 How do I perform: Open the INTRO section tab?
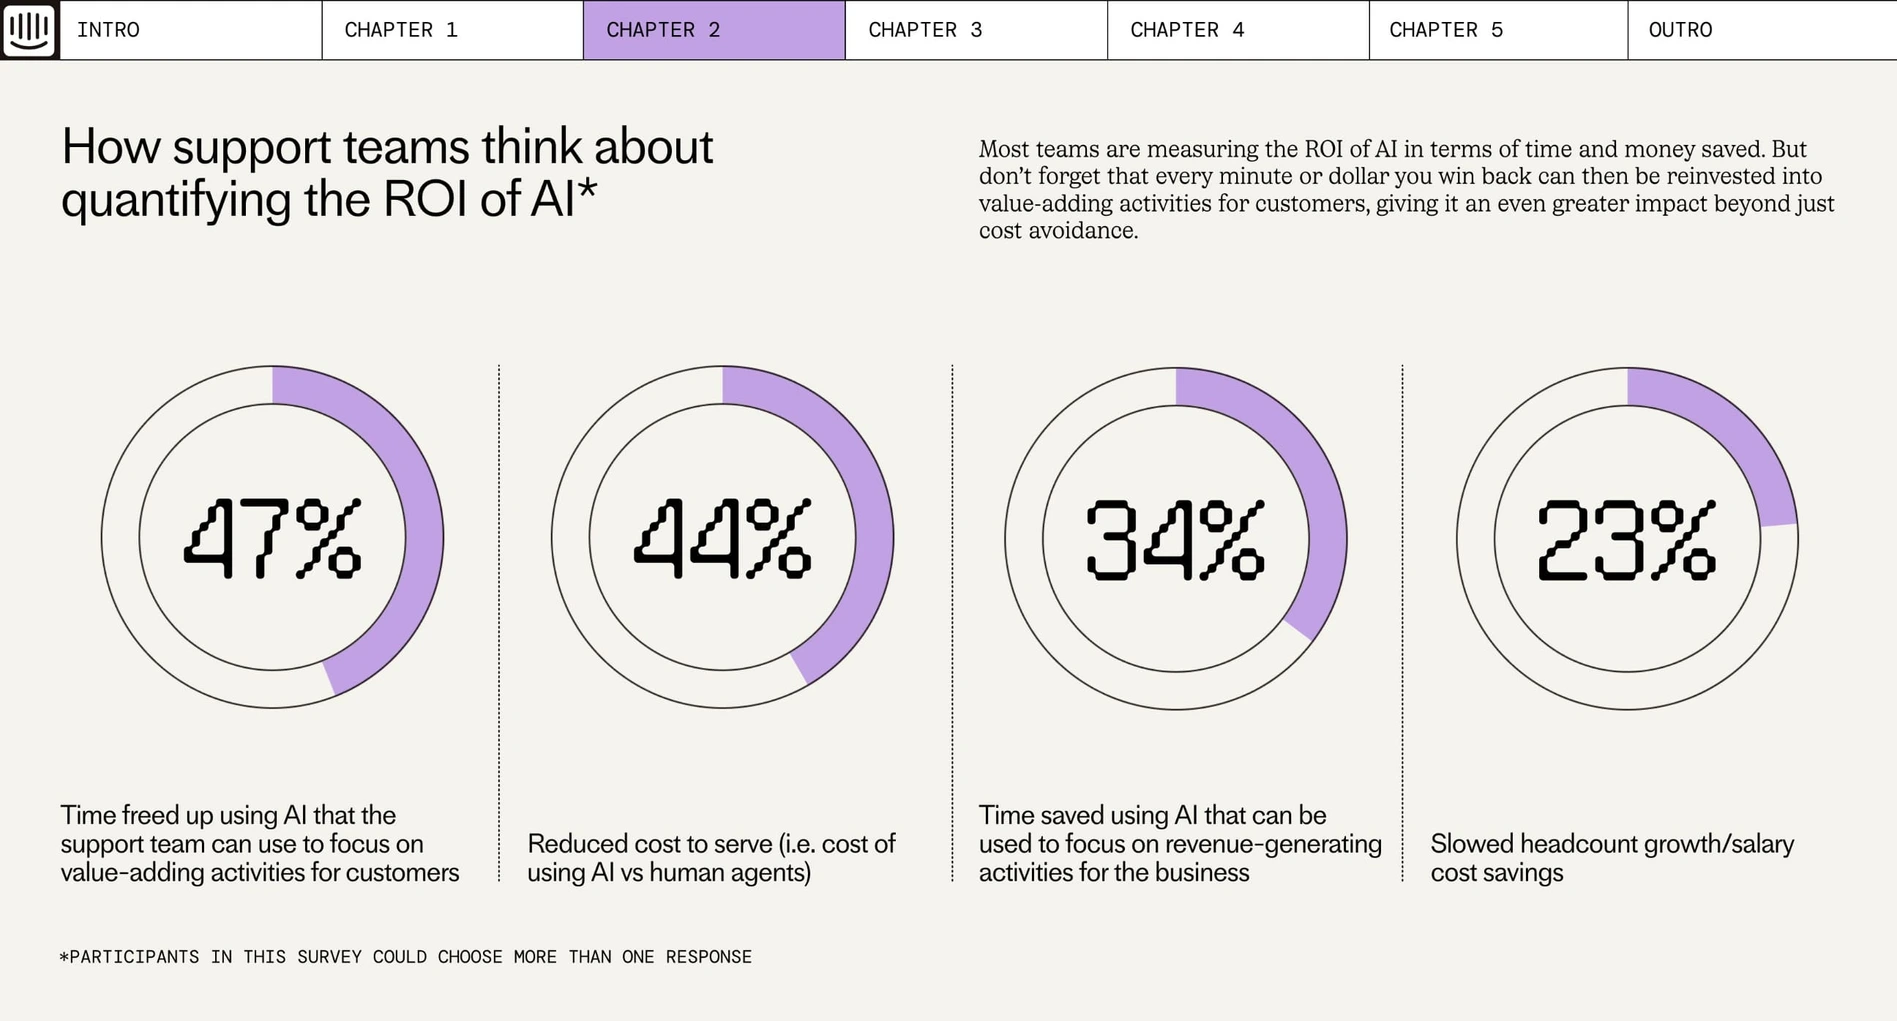pos(190,30)
